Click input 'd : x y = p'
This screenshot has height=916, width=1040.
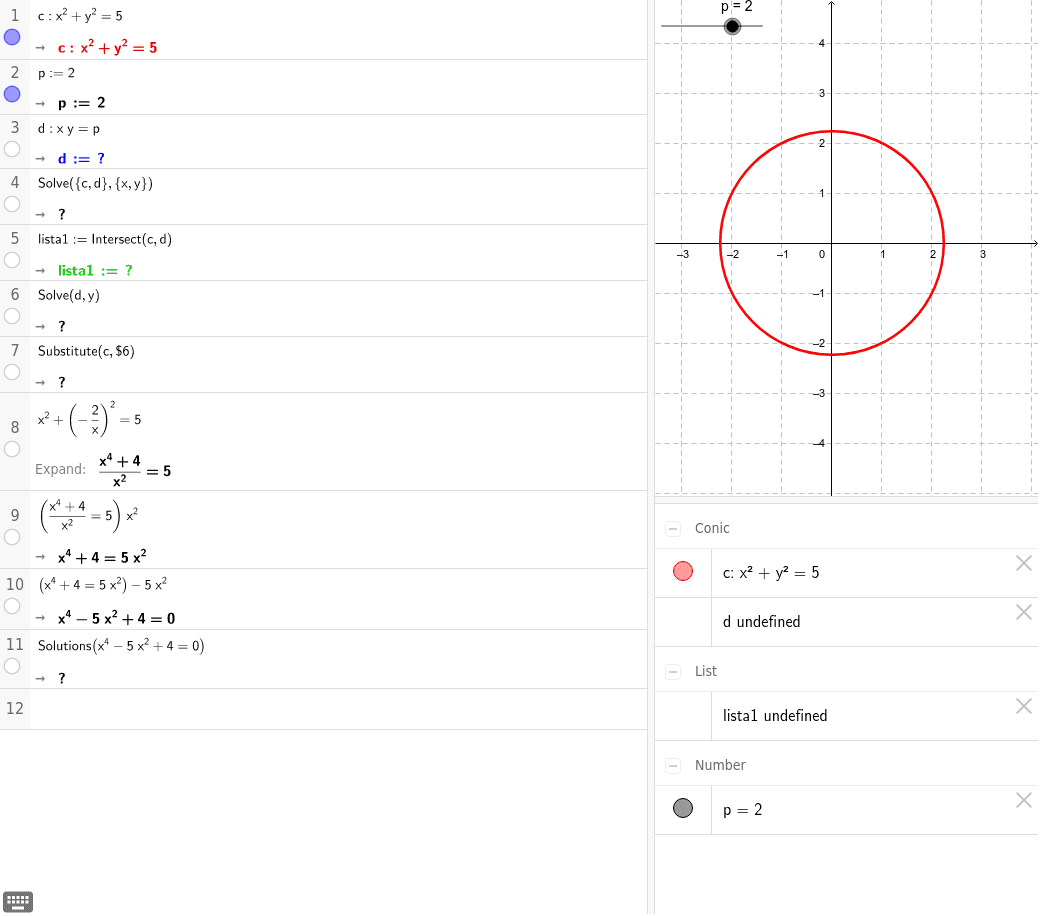pyautogui.click(x=69, y=129)
